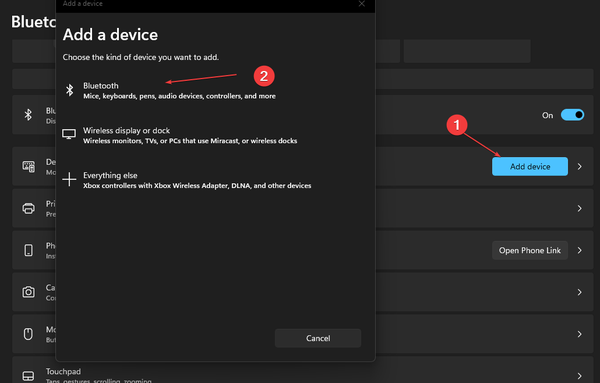Image resolution: width=600 pixels, height=383 pixels.
Task: Expand the Touchpad row chevron
Action: click(x=580, y=376)
